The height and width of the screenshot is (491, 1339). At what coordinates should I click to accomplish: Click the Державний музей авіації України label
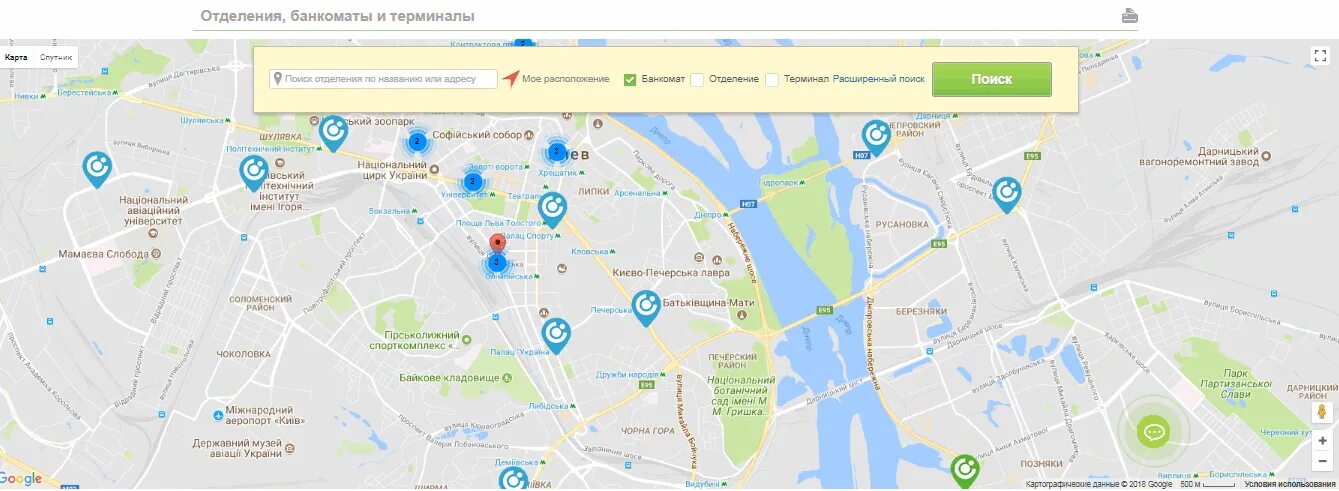coord(238,447)
